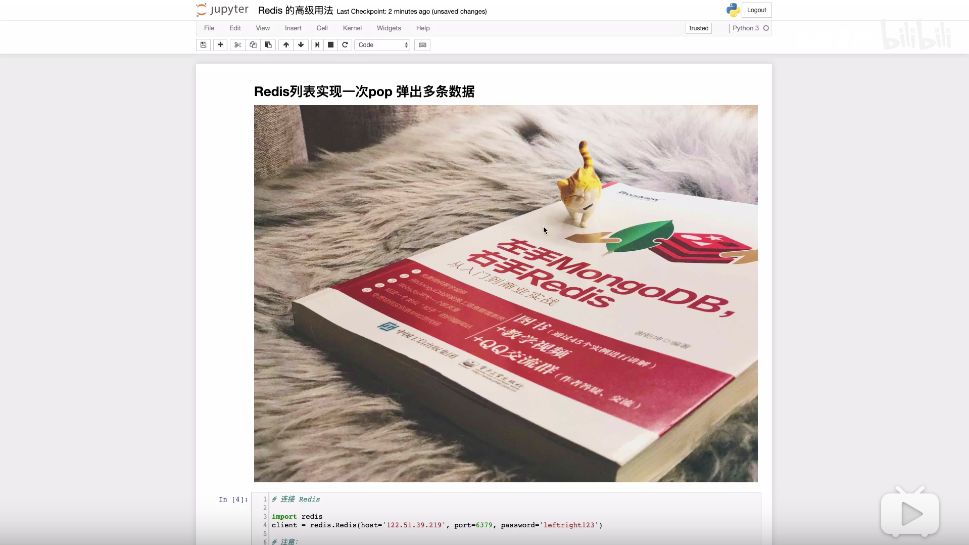Image resolution: width=969 pixels, height=545 pixels.
Task: Restart the kernel icon
Action: [x=345, y=44]
